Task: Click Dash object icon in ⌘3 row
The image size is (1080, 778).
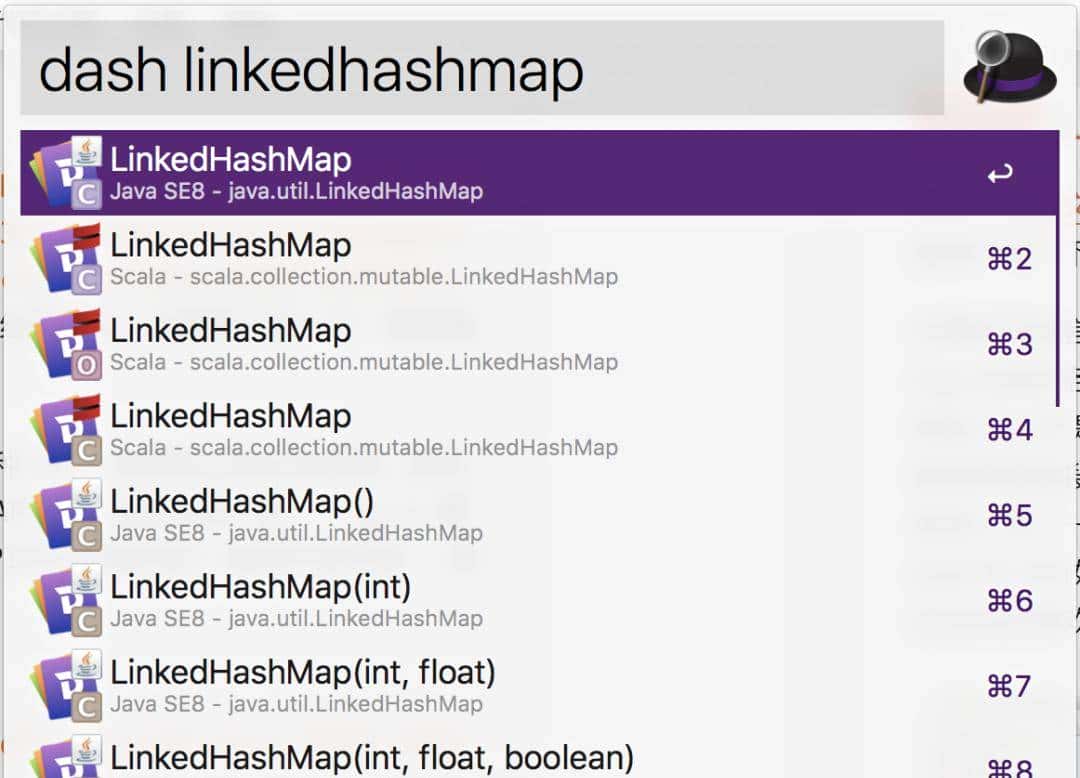Action: tap(66, 344)
